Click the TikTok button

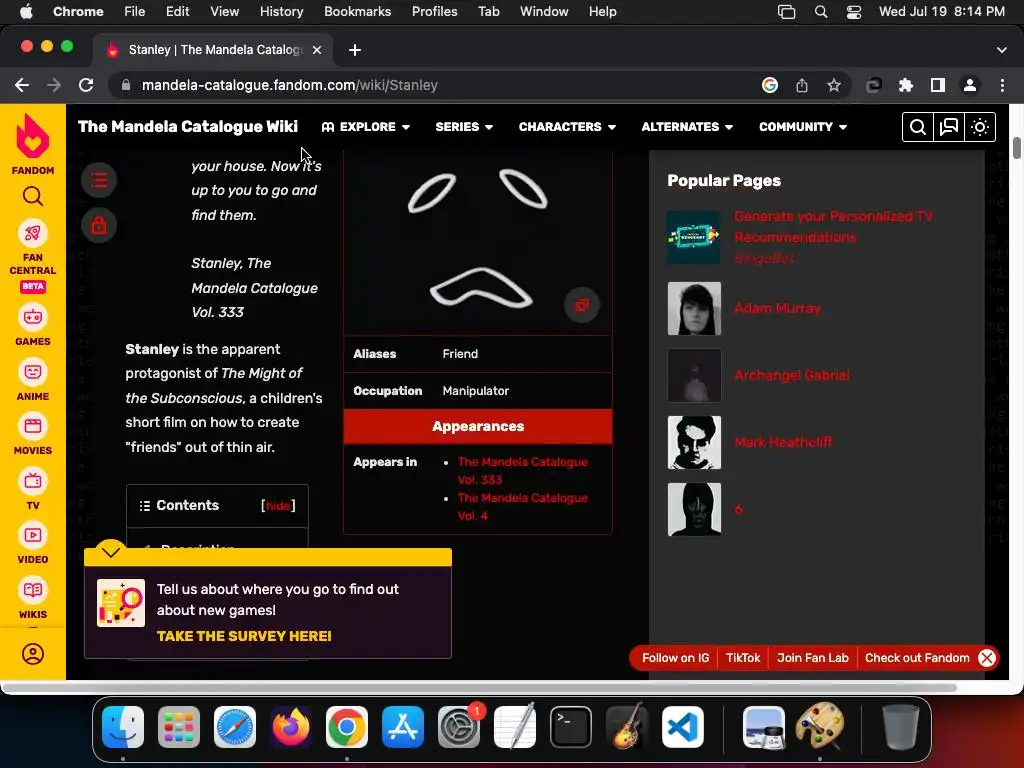(743, 658)
